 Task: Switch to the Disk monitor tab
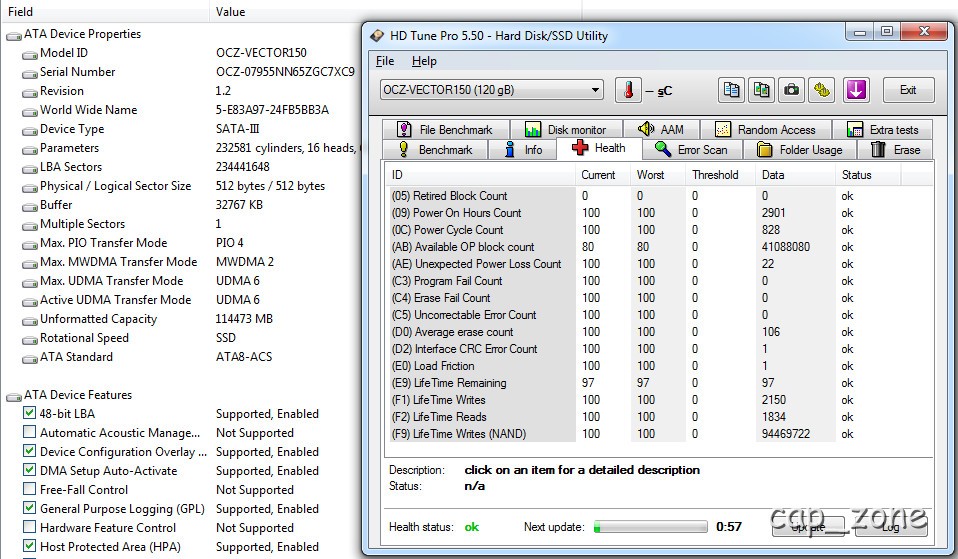[x=566, y=130]
